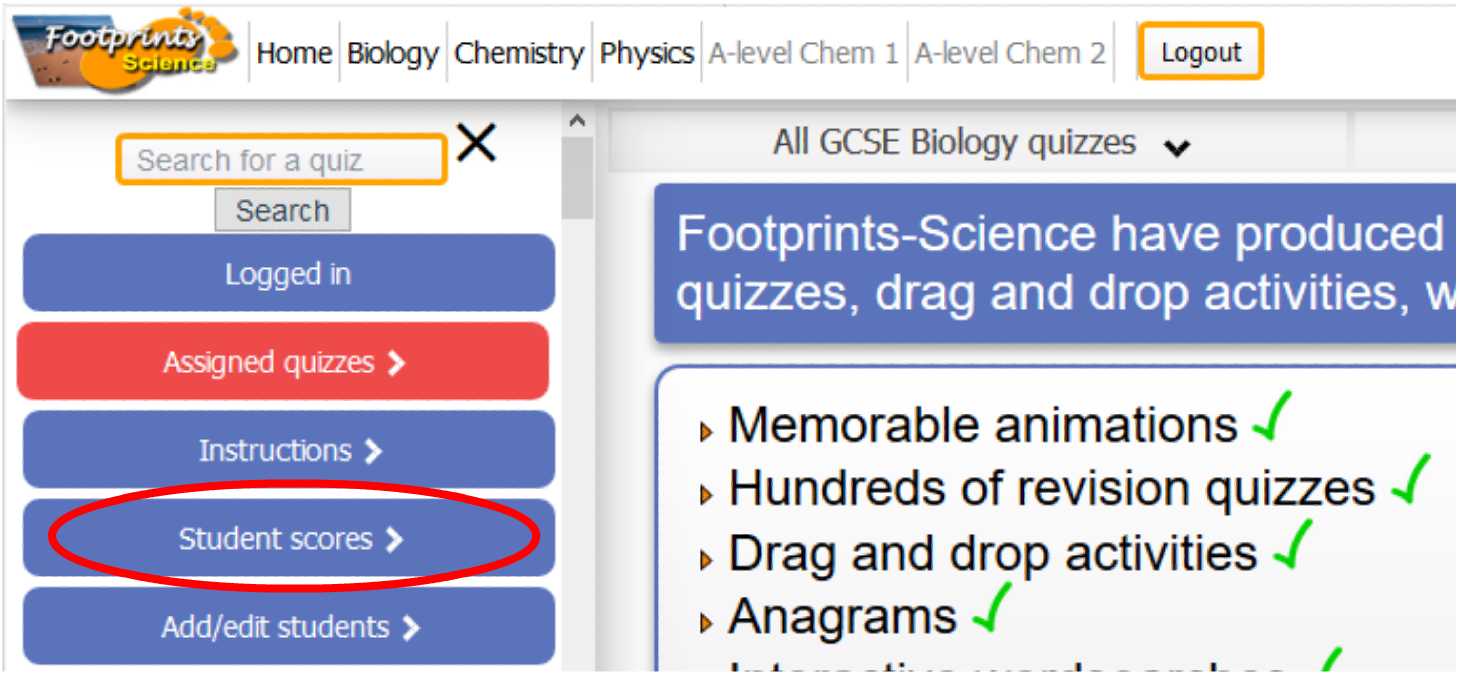Click the green tick beside Hundreds of revision quizzes
This screenshot has width=1459, height=674.
point(1409,480)
